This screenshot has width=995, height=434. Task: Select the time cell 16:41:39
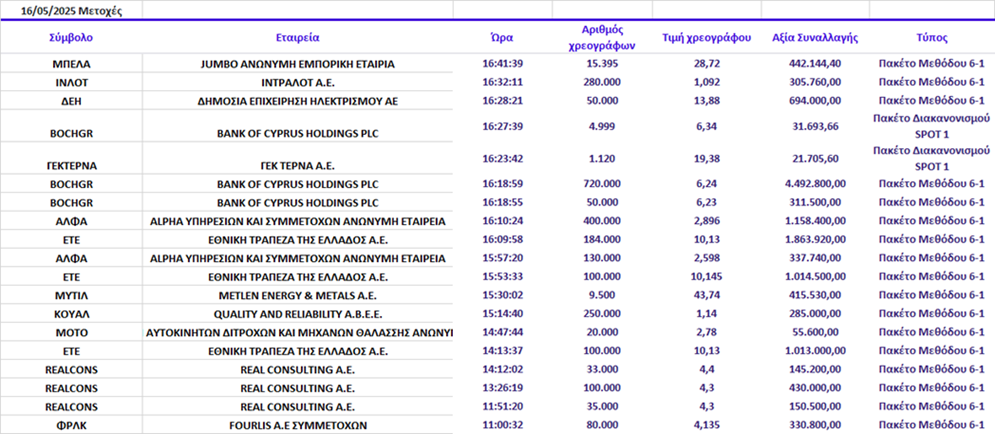pos(503,63)
